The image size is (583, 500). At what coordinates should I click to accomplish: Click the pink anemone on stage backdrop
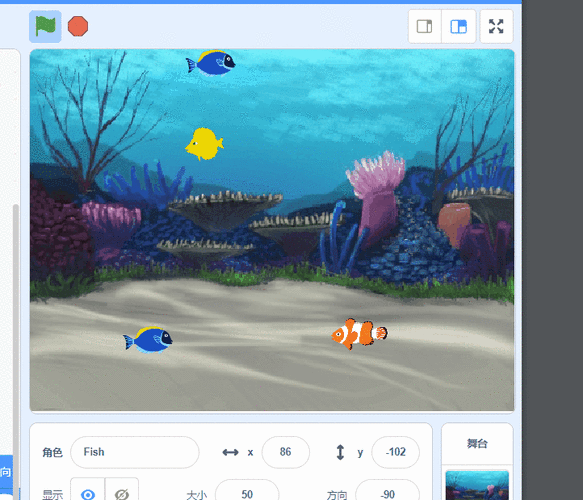(x=376, y=193)
